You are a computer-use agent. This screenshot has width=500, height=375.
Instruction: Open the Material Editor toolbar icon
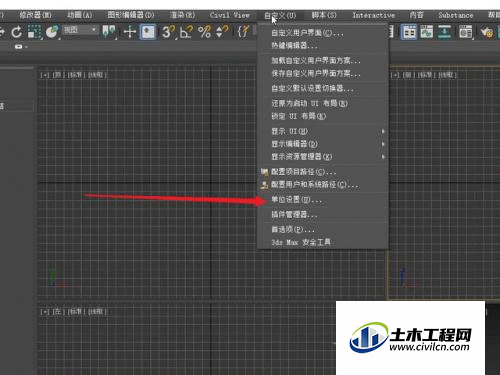pyautogui.click(x=466, y=32)
